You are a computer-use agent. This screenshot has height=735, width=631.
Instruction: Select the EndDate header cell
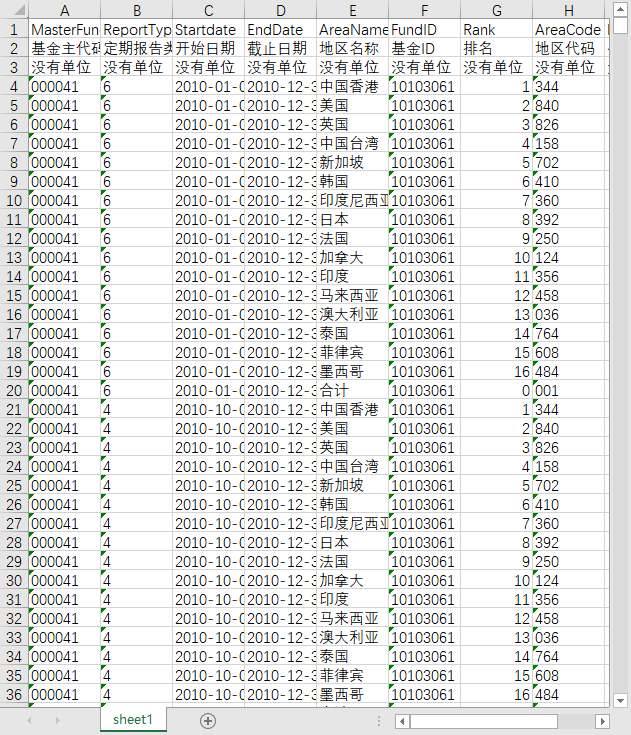pos(281,30)
